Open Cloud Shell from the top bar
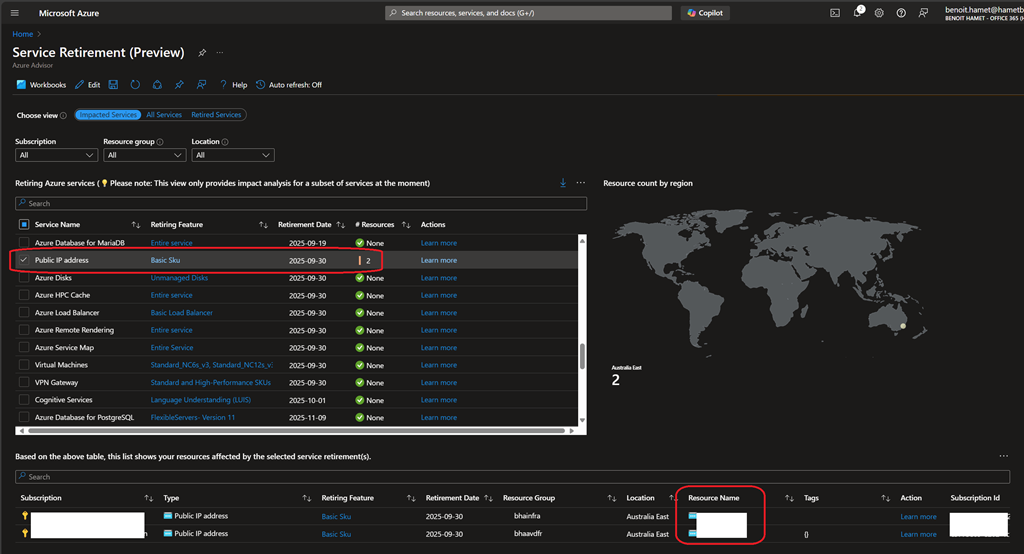 coord(835,13)
